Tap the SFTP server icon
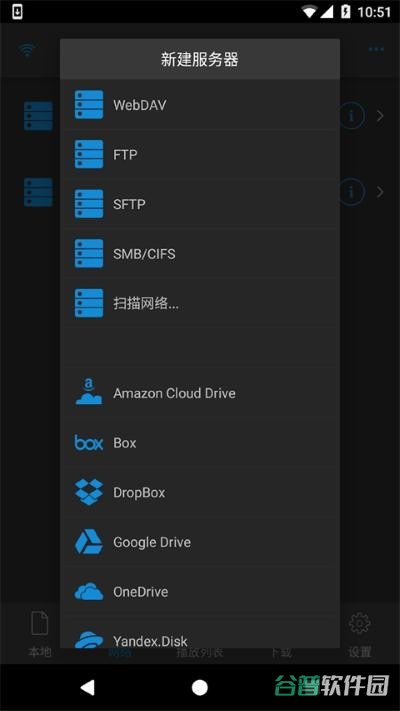 (89, 204)
